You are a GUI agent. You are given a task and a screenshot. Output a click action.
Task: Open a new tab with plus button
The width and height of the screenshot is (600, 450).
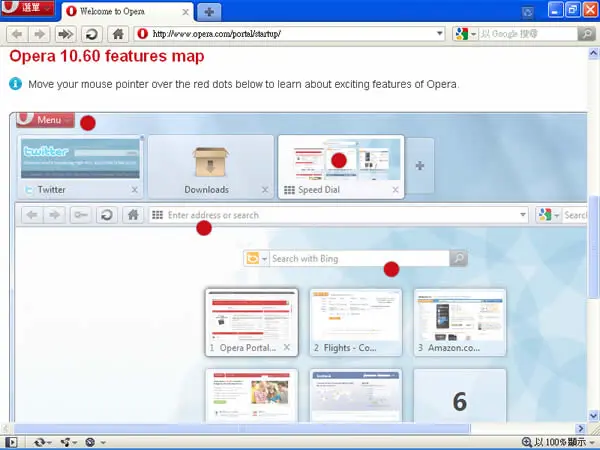point(209,12)
